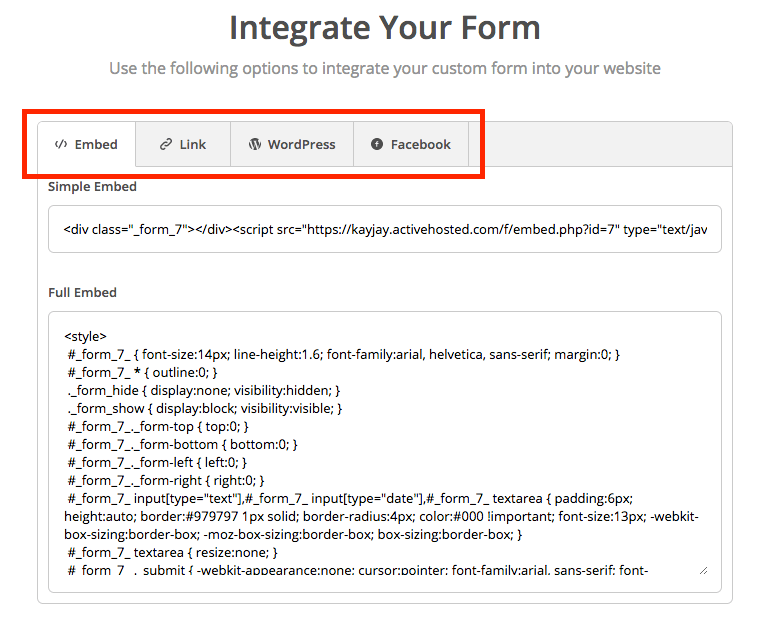This screenshot has height=628, width=769.
Task: Select the WordPress tab
Action: click(x=292, y=144)
